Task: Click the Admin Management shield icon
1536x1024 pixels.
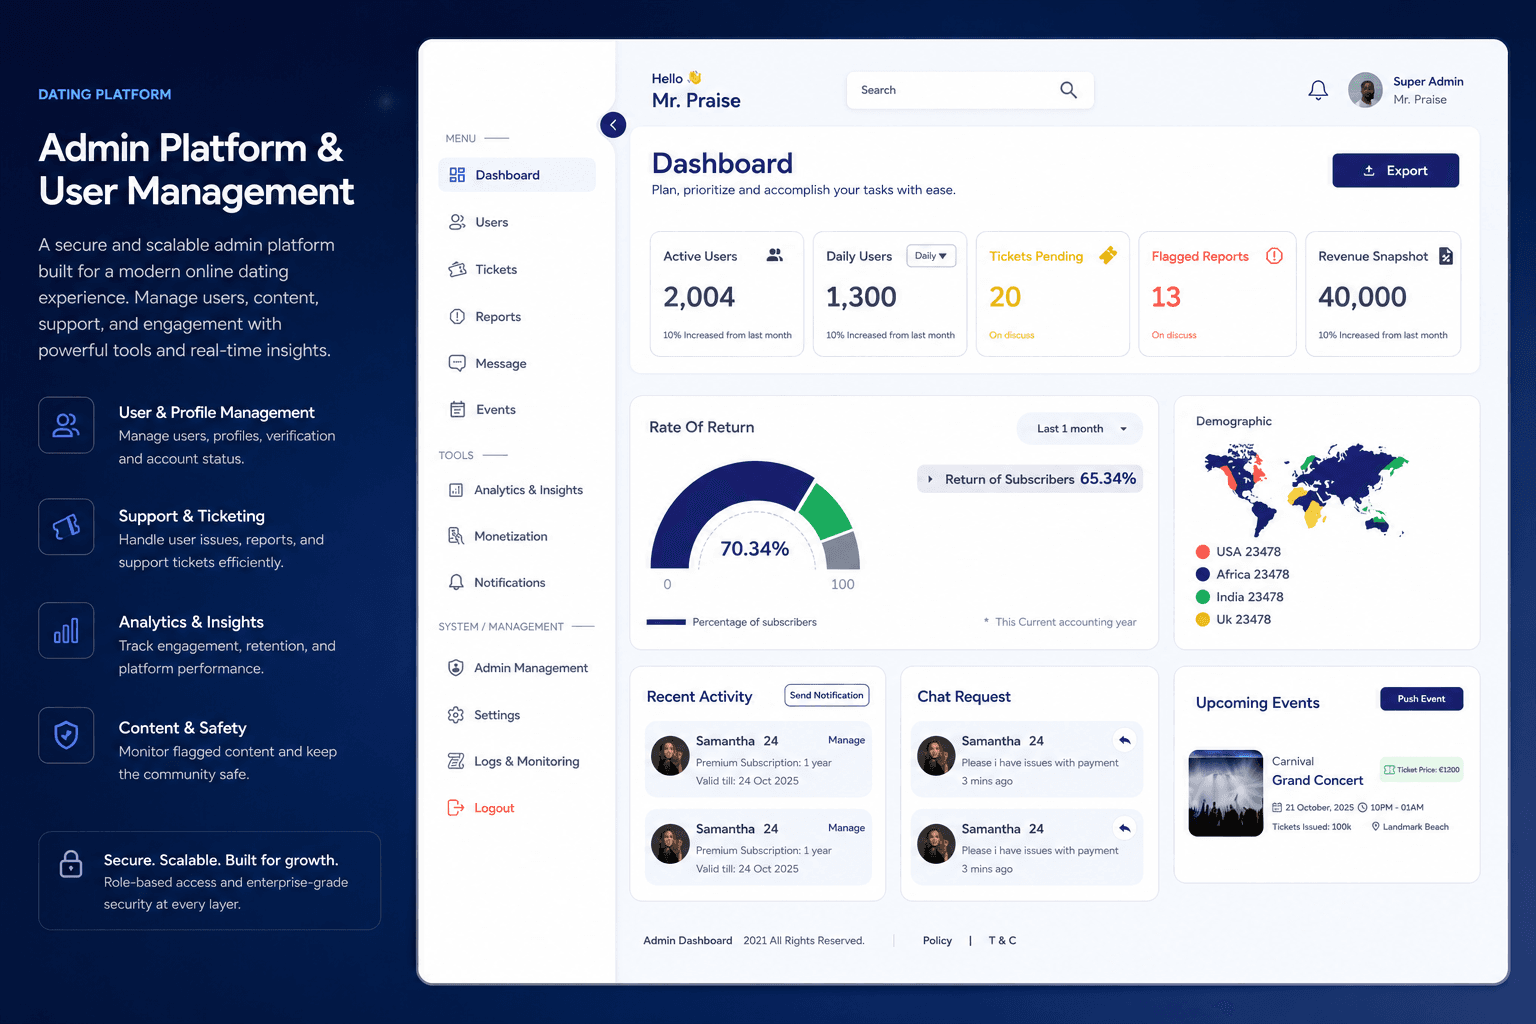Action: click(456, 668)
